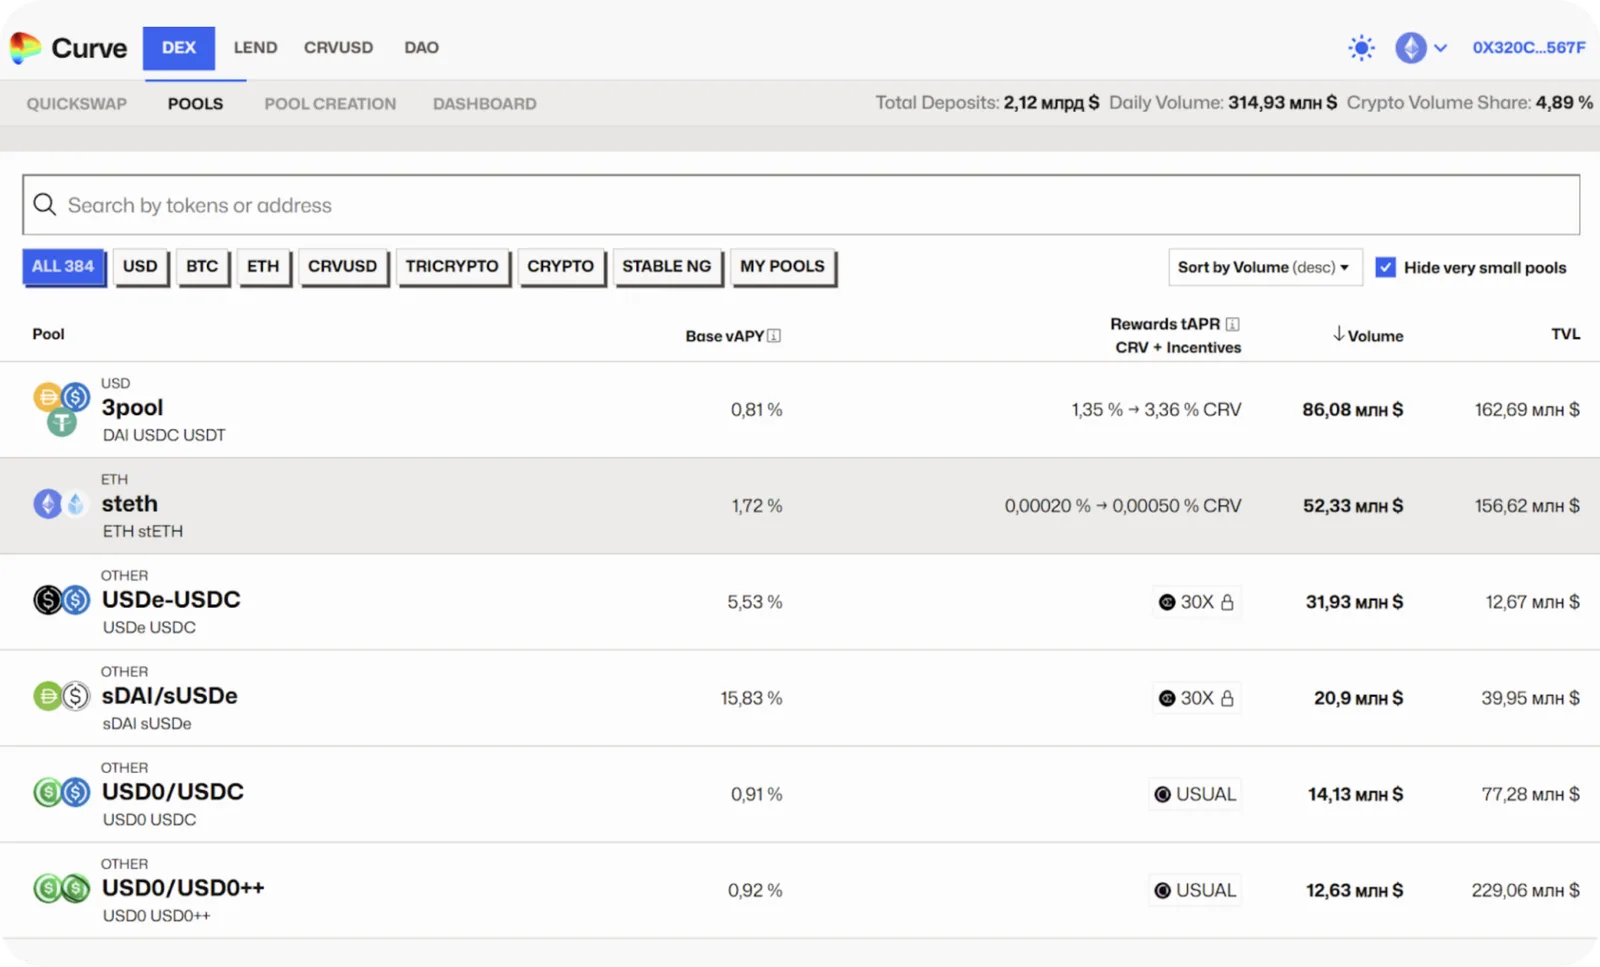Screen dimensions: 1600x967
Task: Click the Base vAPY info icon
Action: tap(774, 336)
